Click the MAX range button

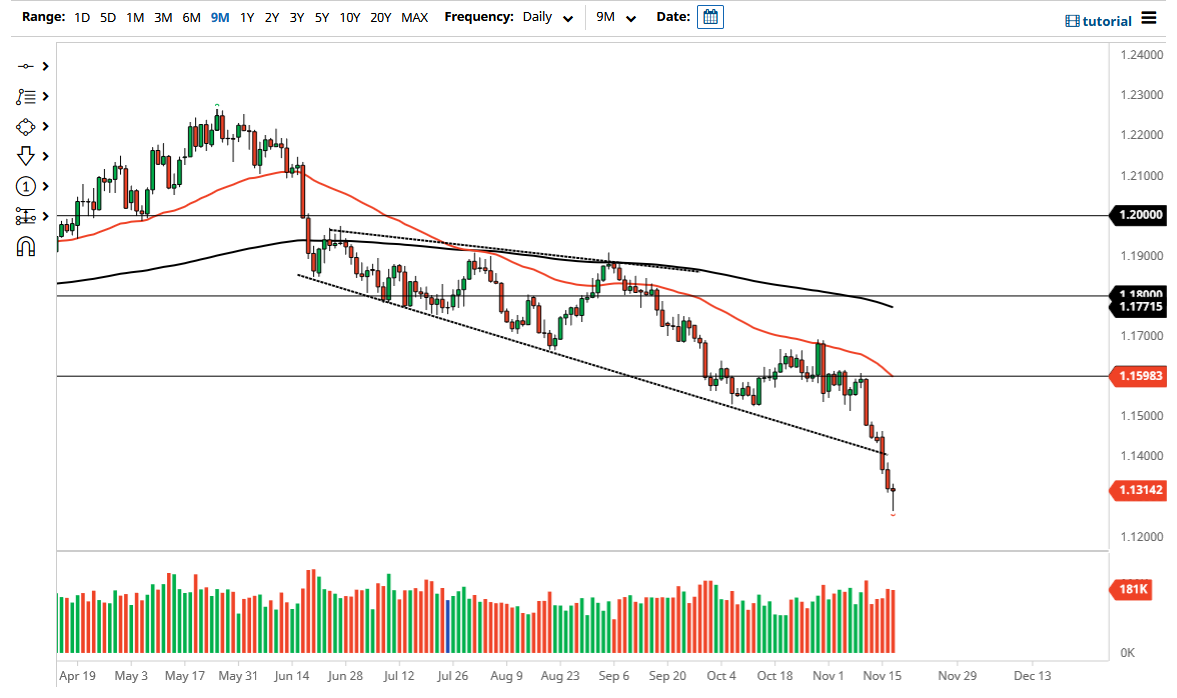(x=414, y=17)
